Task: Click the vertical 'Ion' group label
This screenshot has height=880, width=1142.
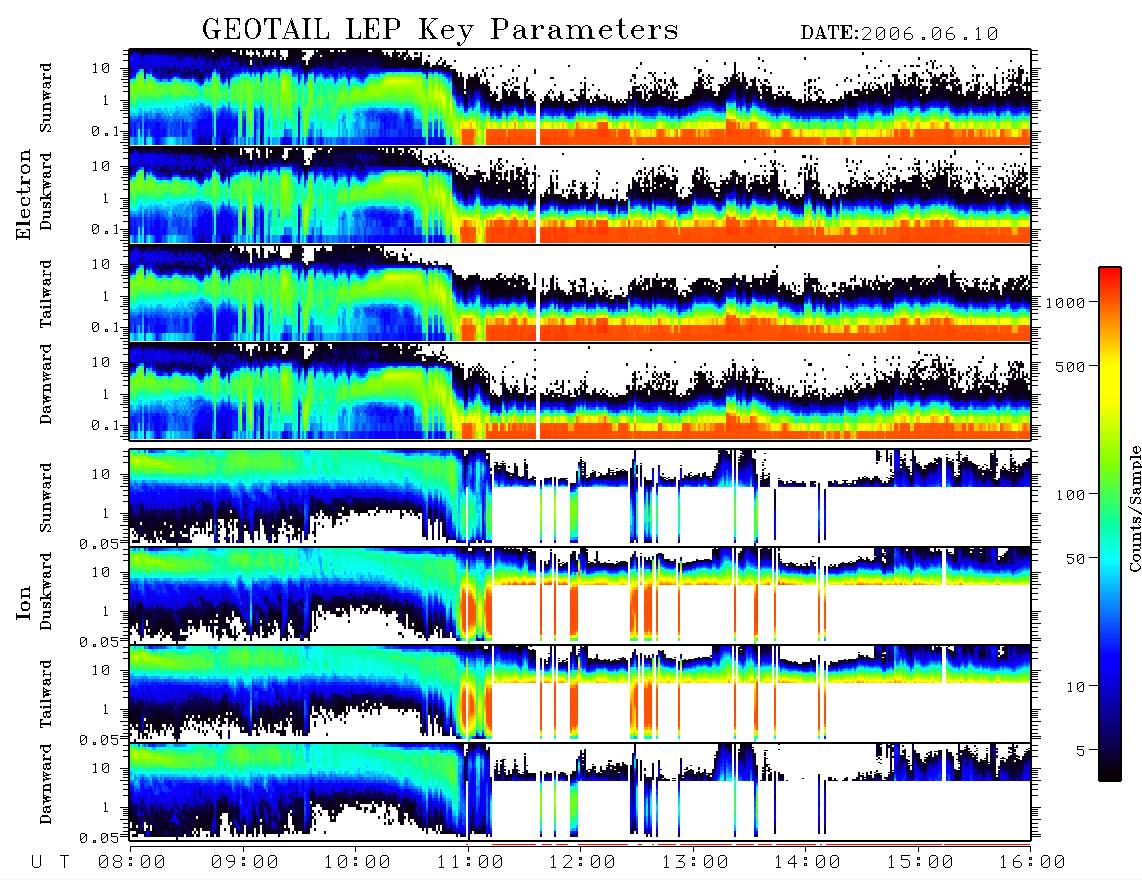Action: (23, 603)
